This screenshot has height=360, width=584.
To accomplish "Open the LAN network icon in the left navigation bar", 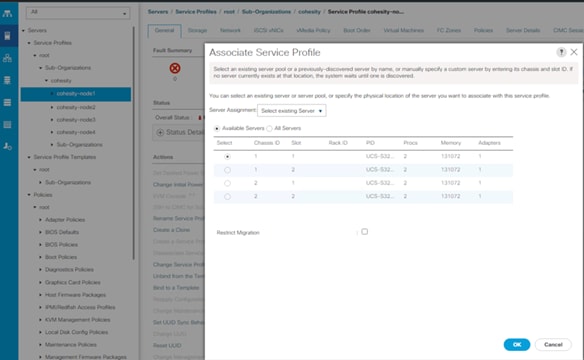I will click(x=7, y=58).
